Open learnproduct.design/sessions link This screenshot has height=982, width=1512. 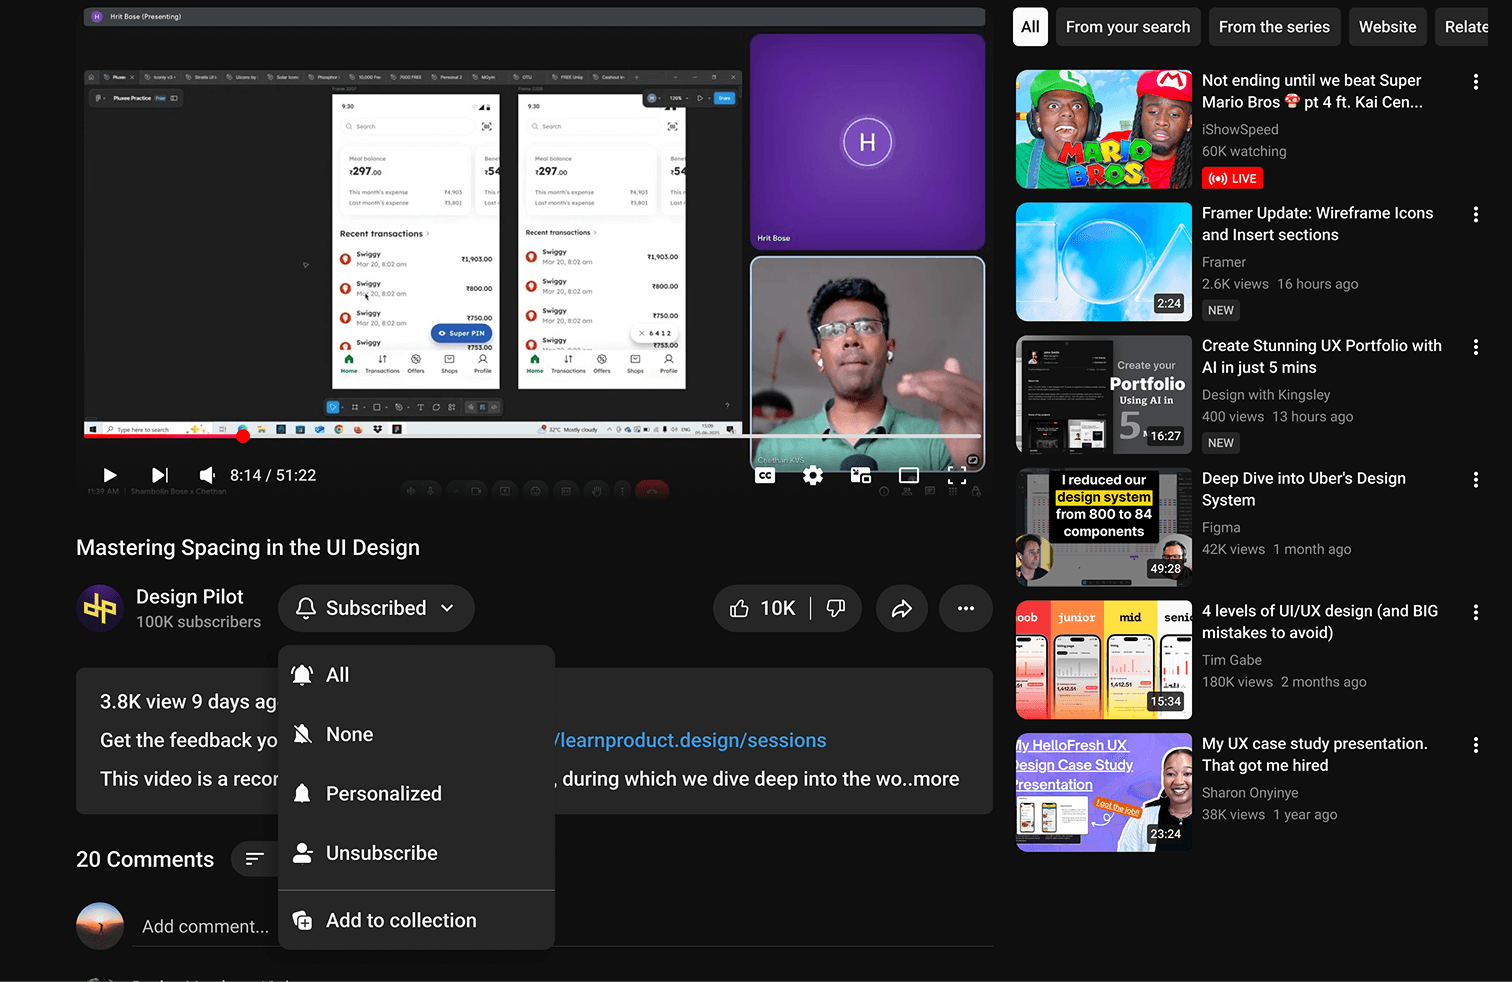[690, 740]
